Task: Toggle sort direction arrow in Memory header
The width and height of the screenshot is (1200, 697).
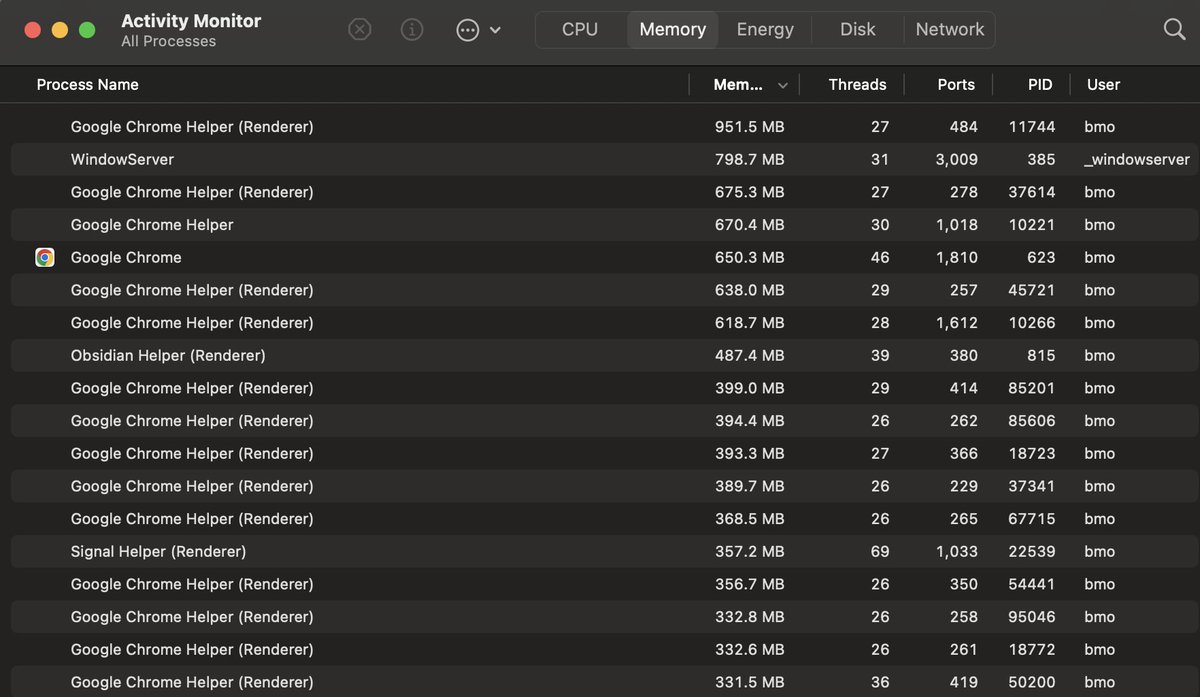Action: pyautogui.click(x=782, y=86)
